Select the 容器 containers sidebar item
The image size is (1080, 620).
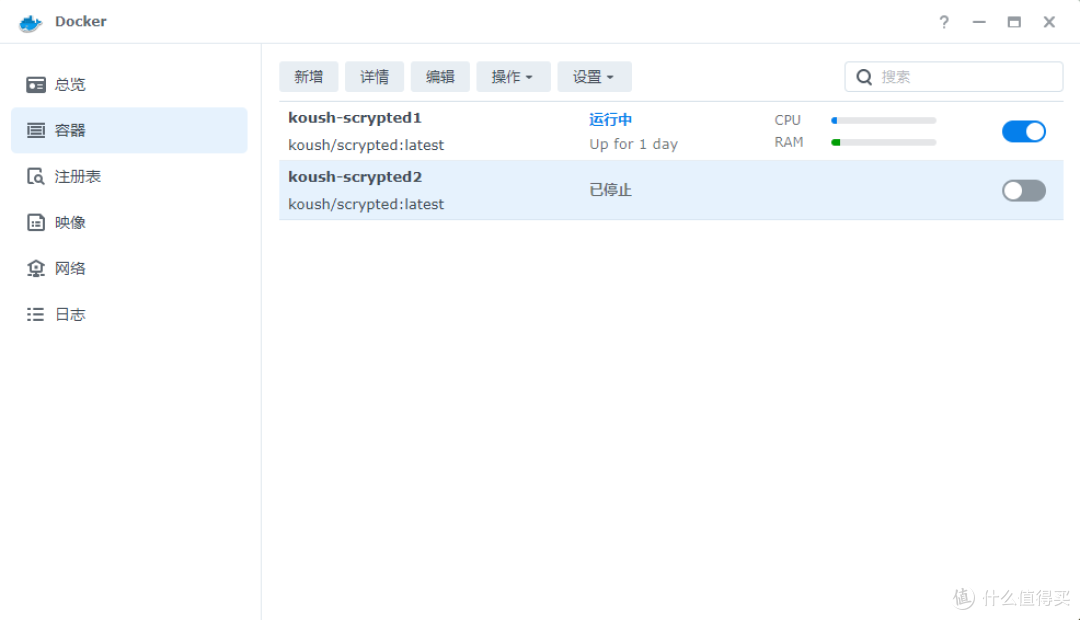(70, 130)
